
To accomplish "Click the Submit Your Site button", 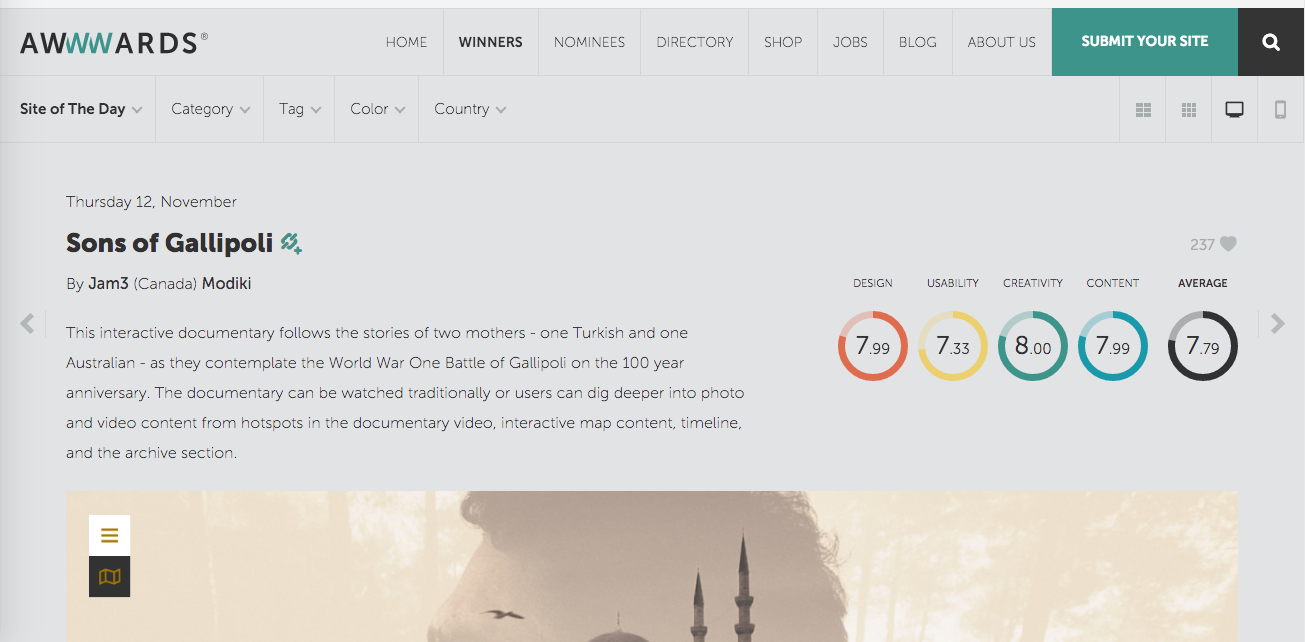I will pos(1145,42).
